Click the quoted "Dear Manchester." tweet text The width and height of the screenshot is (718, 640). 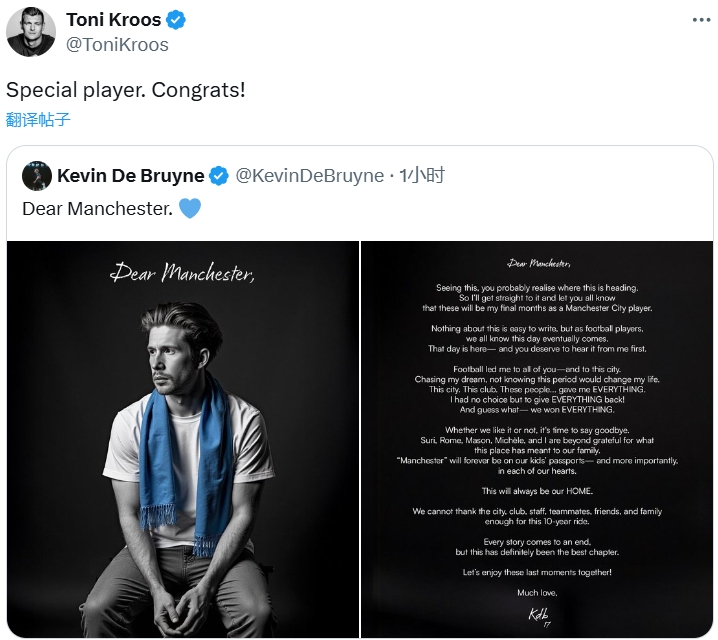[97, 209]
